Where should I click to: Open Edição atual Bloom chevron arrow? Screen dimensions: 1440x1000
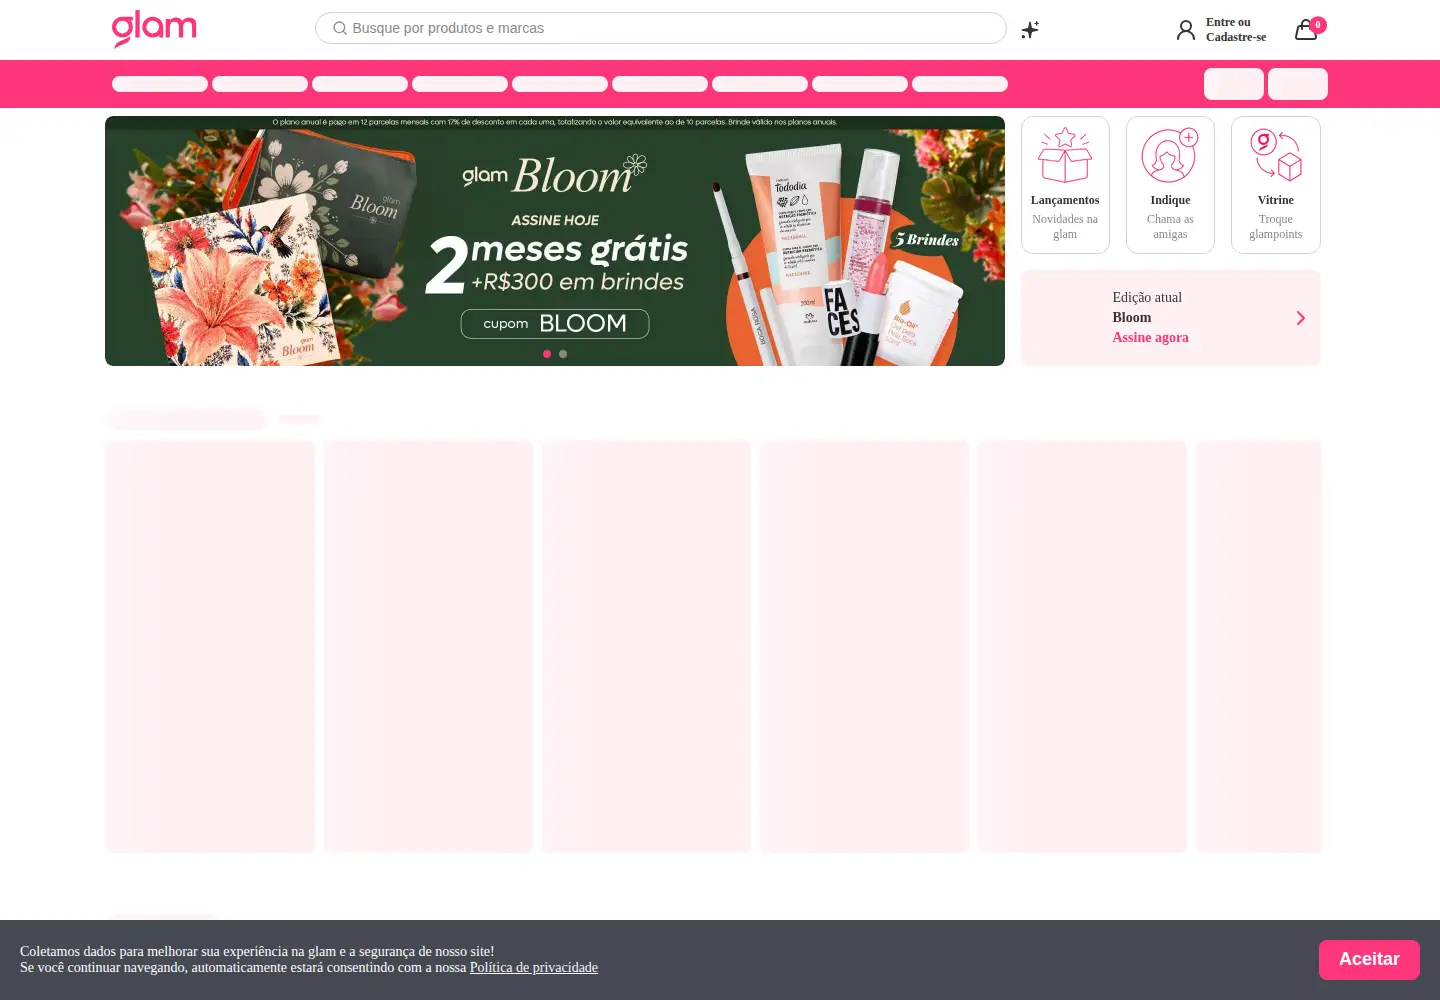coord(1301,318)
